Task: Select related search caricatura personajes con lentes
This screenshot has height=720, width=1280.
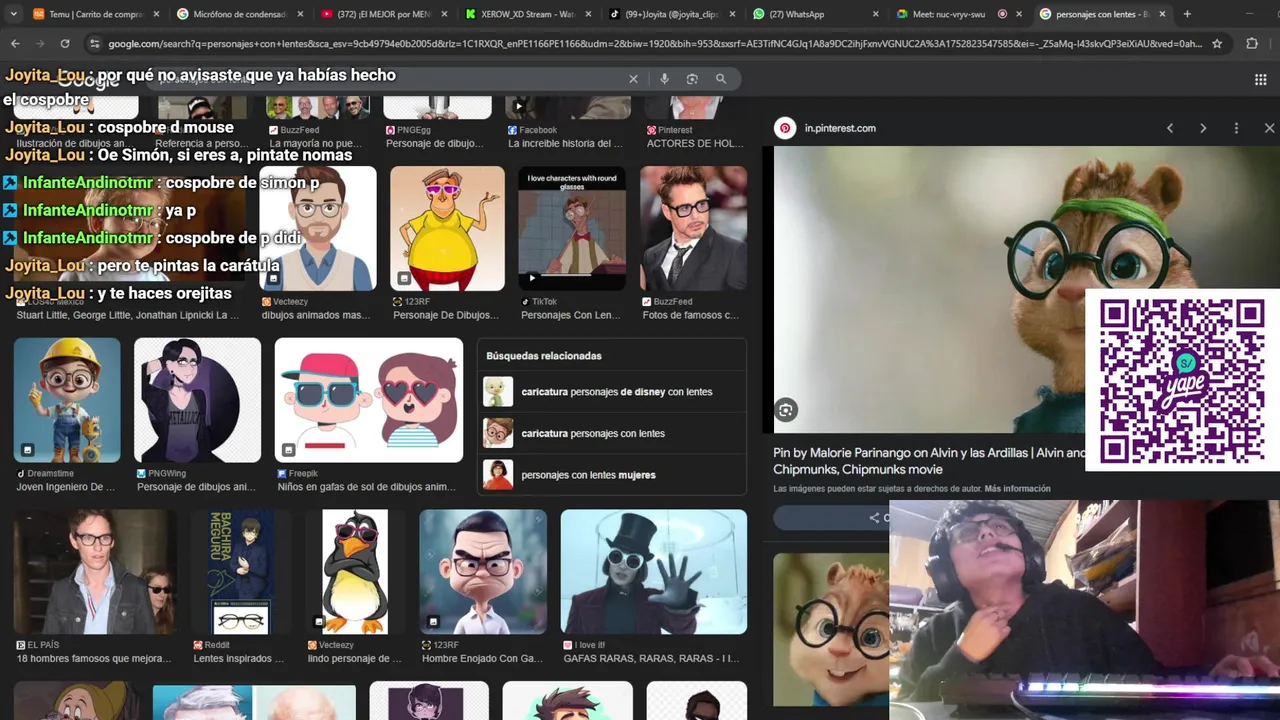Action: (x=613, y=433)
